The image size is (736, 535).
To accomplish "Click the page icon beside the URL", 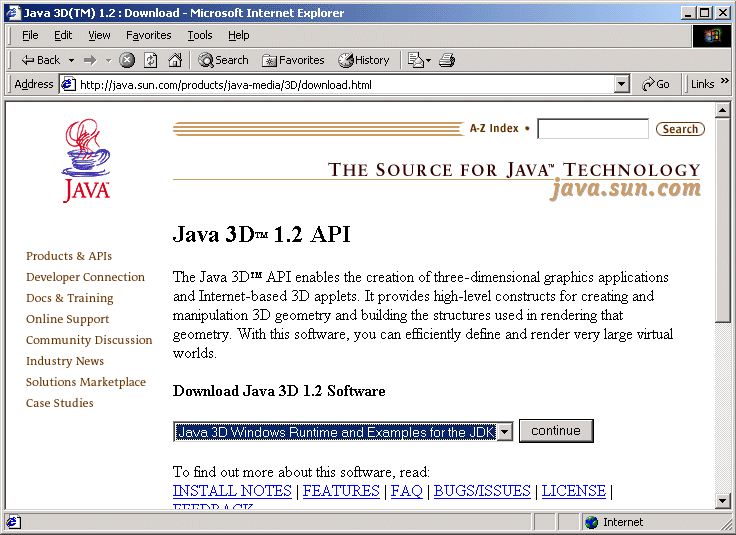I will 69,84.
